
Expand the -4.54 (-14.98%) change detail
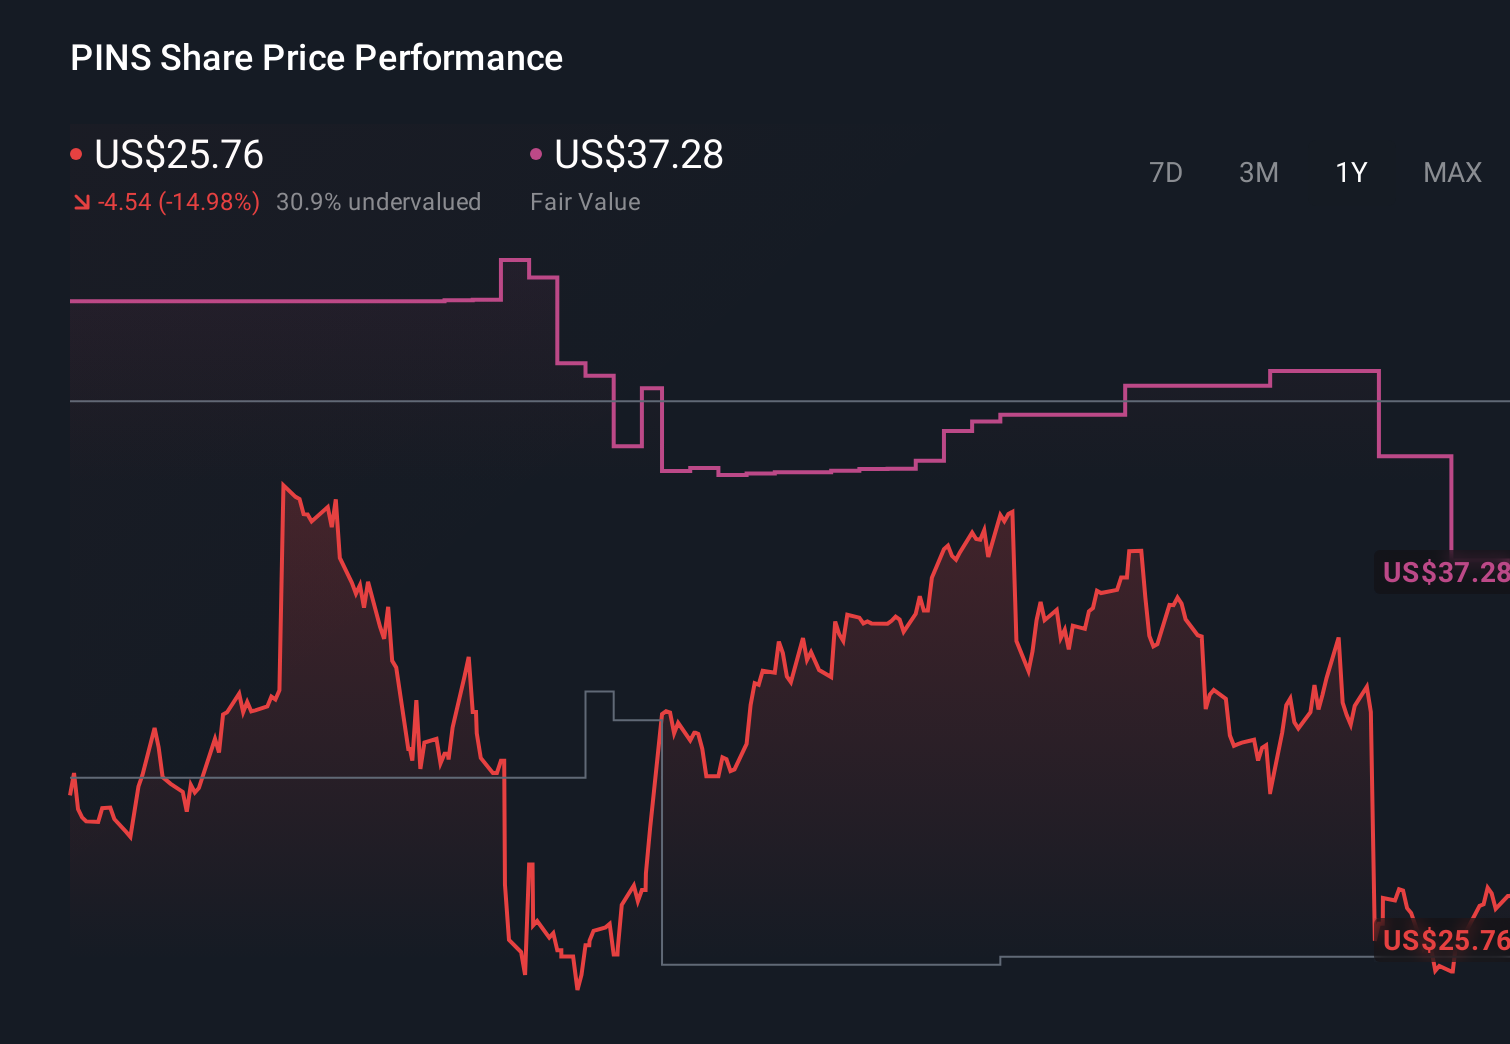click(178, 202)
